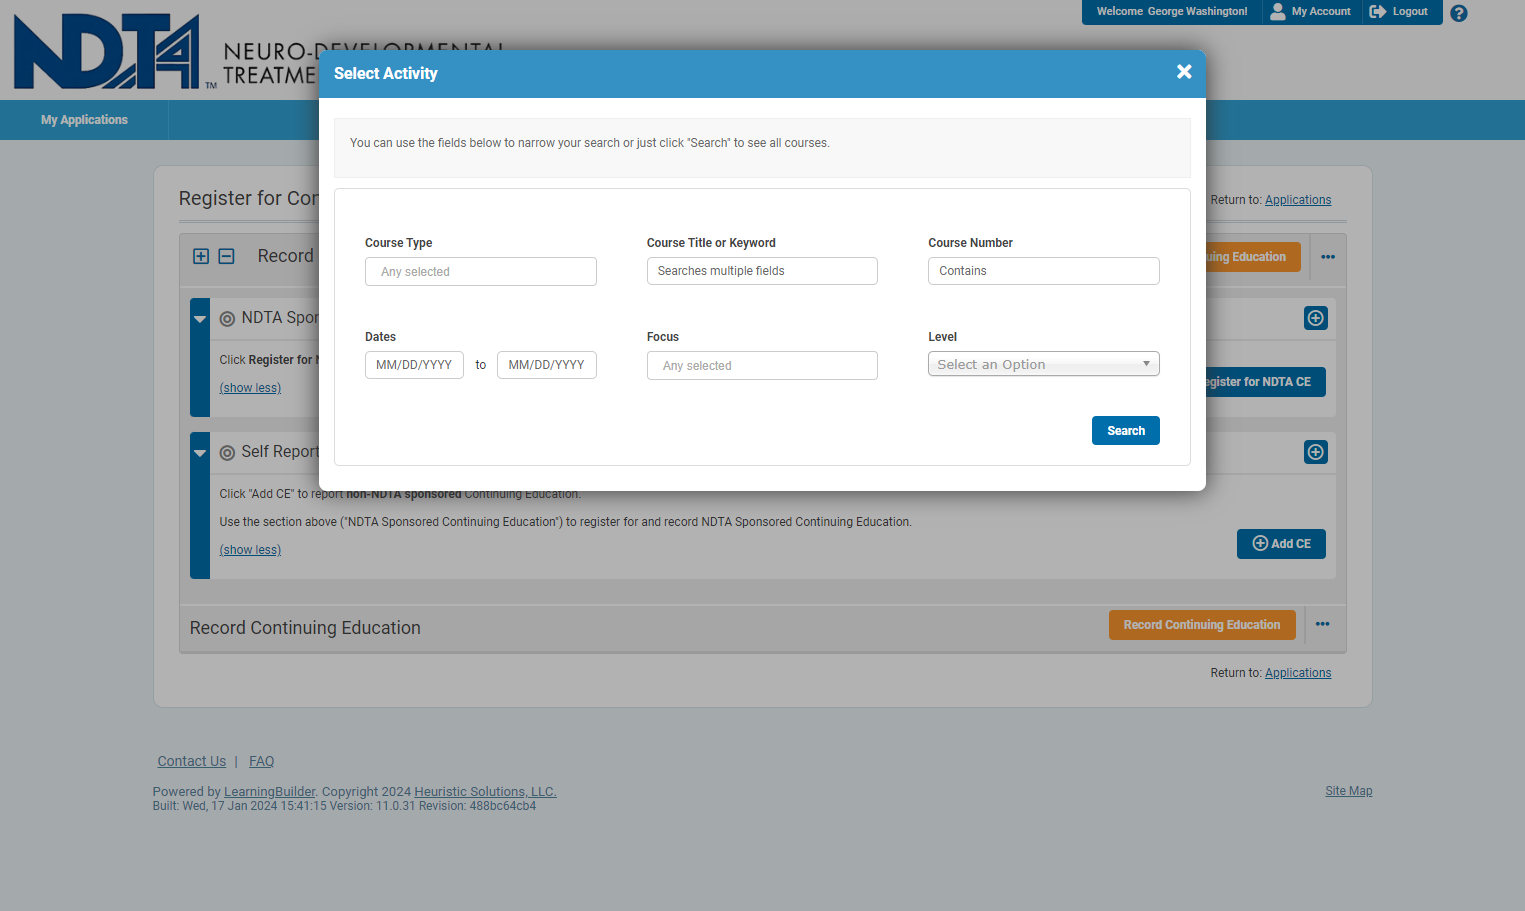
Task: Click top orange Continuing Education button
Action: tap(1252, 257)
